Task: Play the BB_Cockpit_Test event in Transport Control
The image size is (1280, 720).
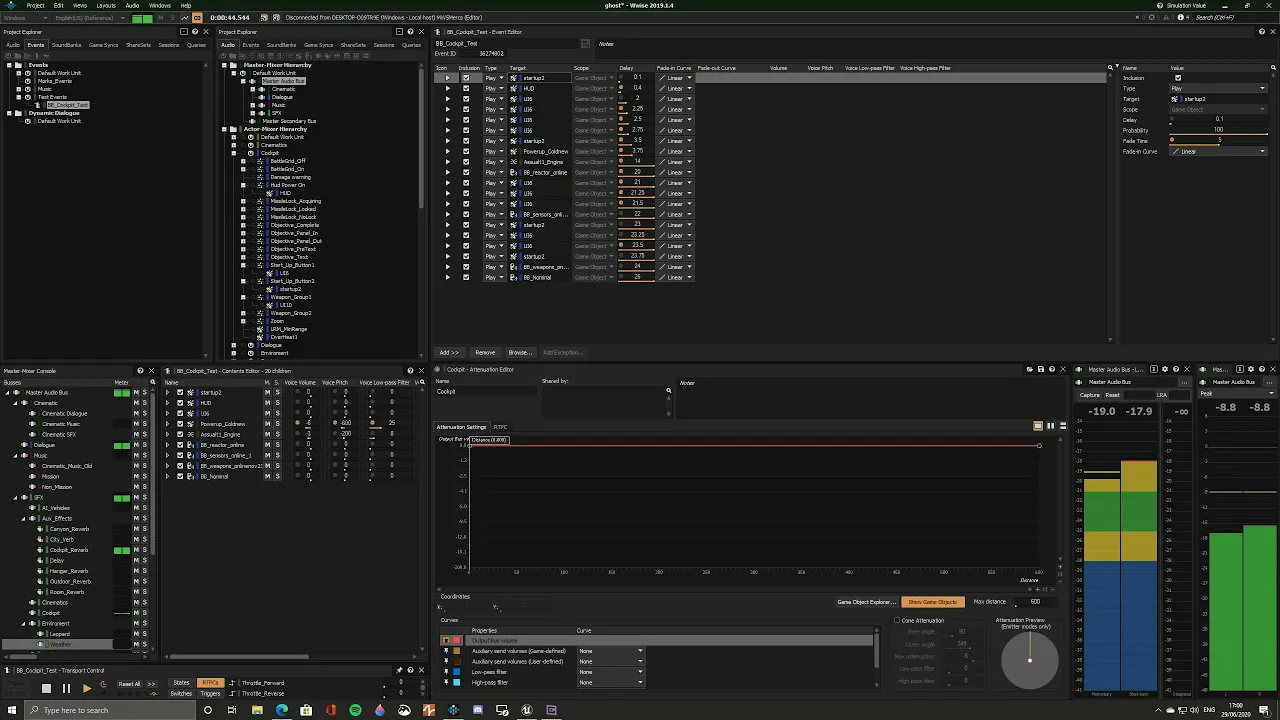Action: [86, 688]
